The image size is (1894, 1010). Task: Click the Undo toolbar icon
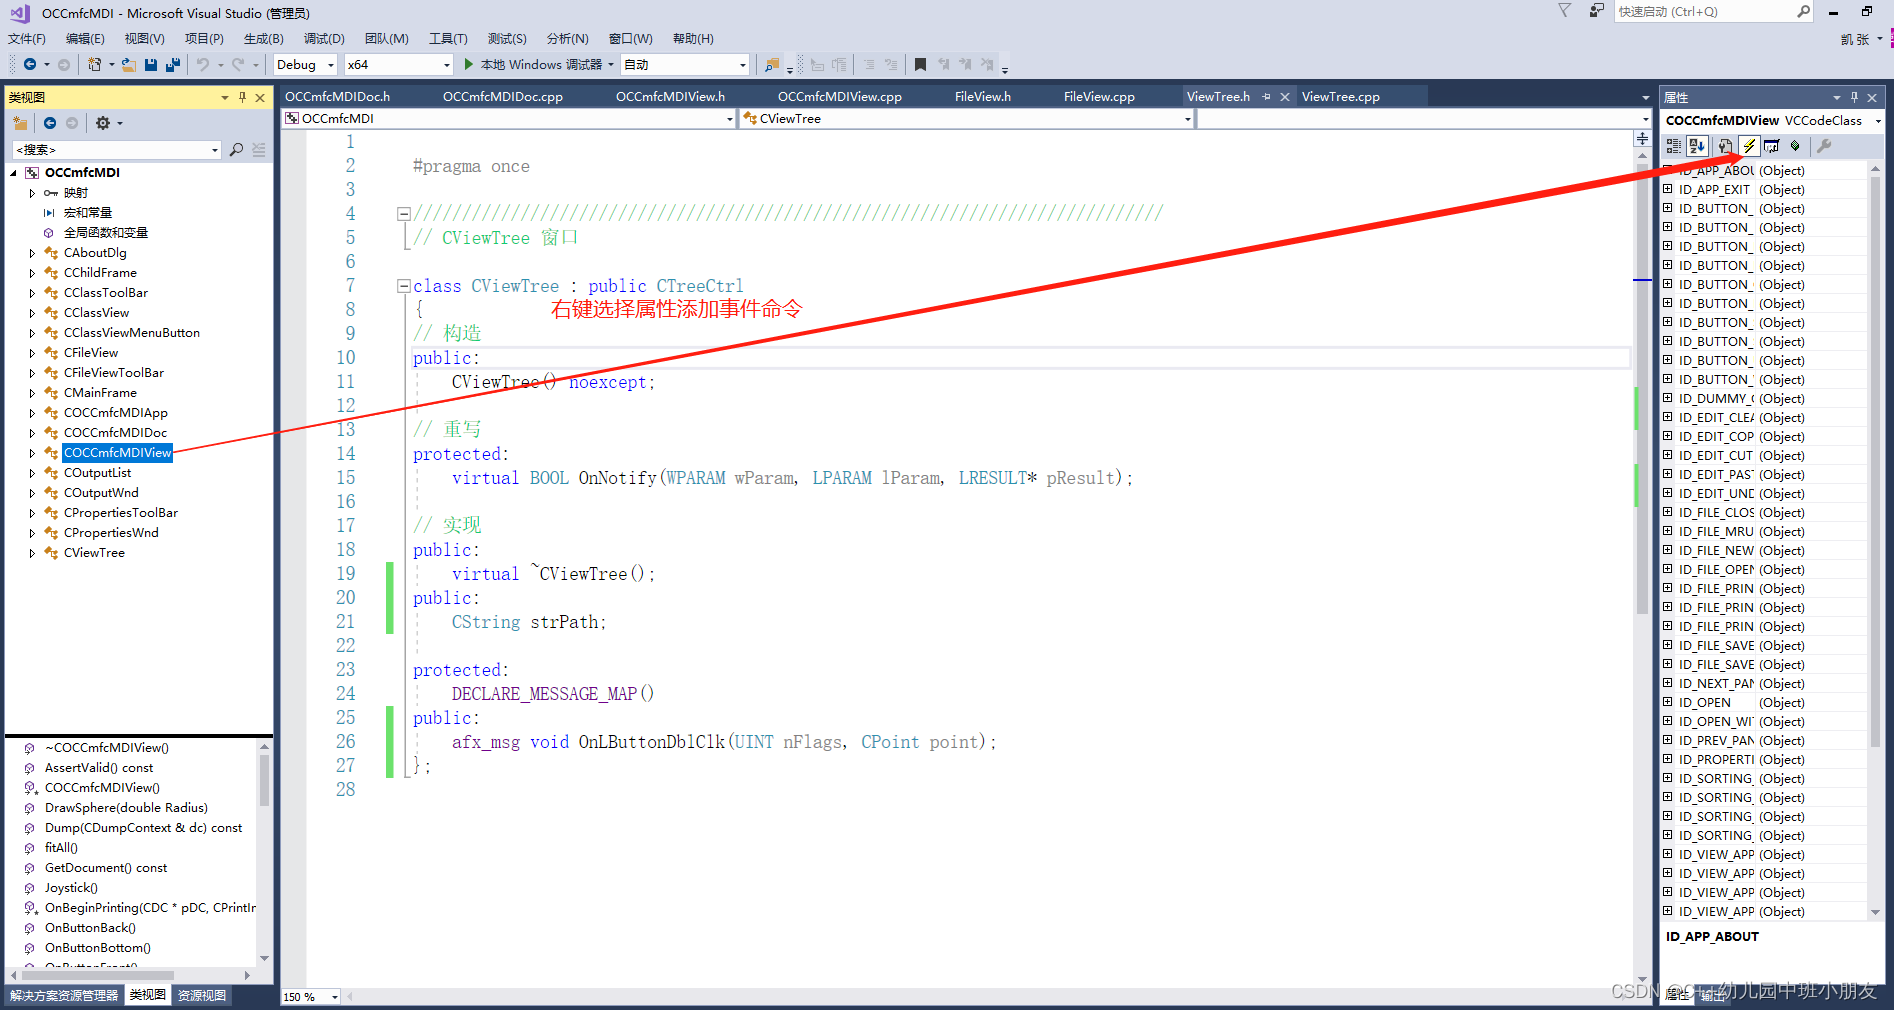(x=205, y=64)
